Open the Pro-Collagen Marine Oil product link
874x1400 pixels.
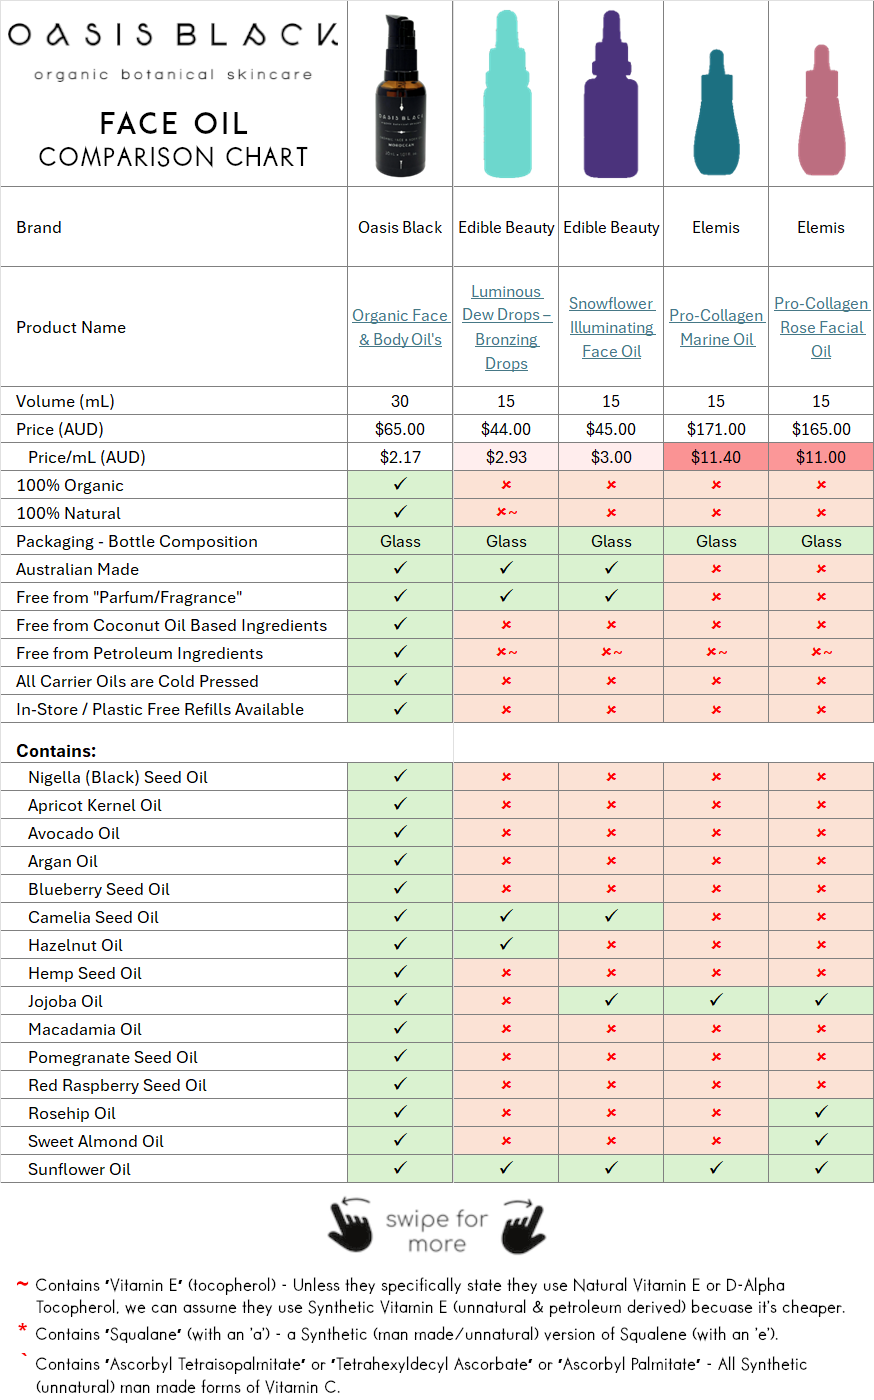click(716, 327)
